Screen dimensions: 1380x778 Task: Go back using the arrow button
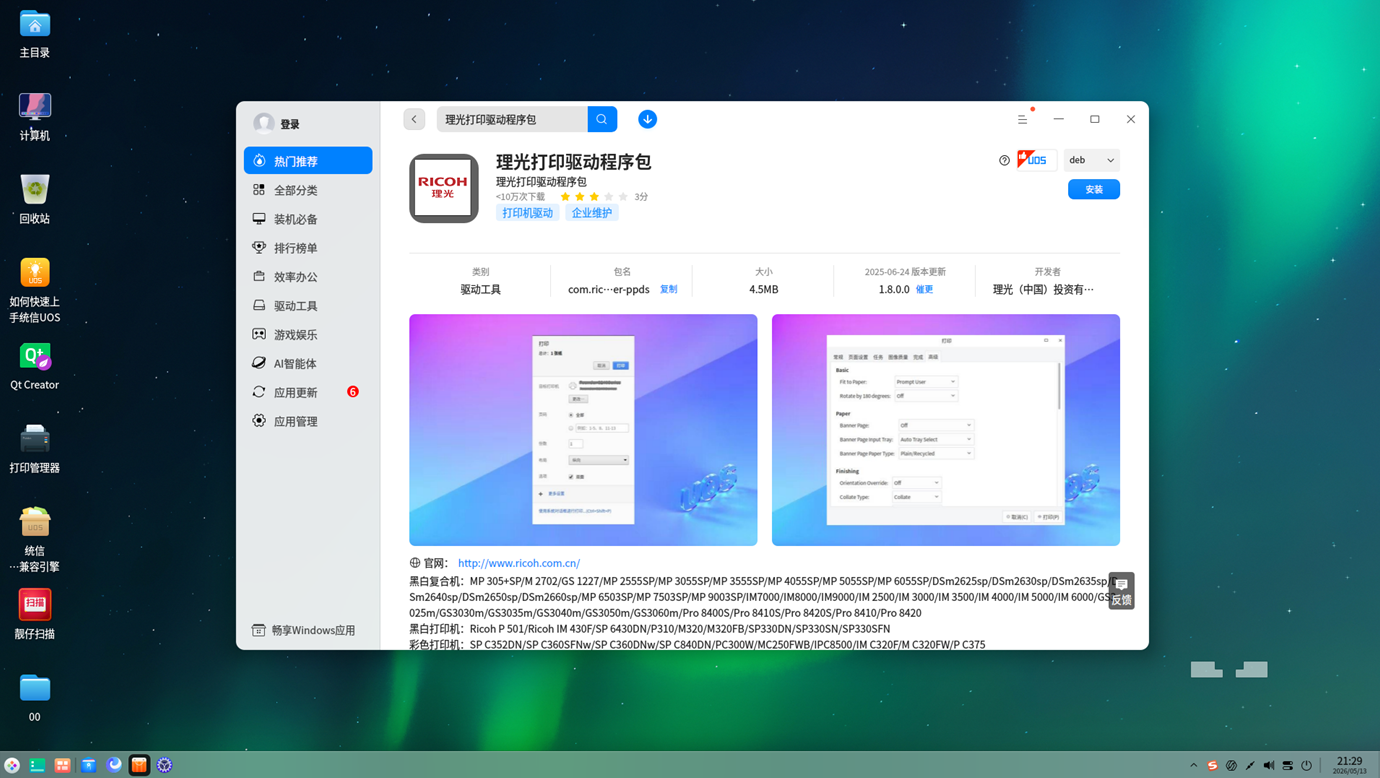414,119
